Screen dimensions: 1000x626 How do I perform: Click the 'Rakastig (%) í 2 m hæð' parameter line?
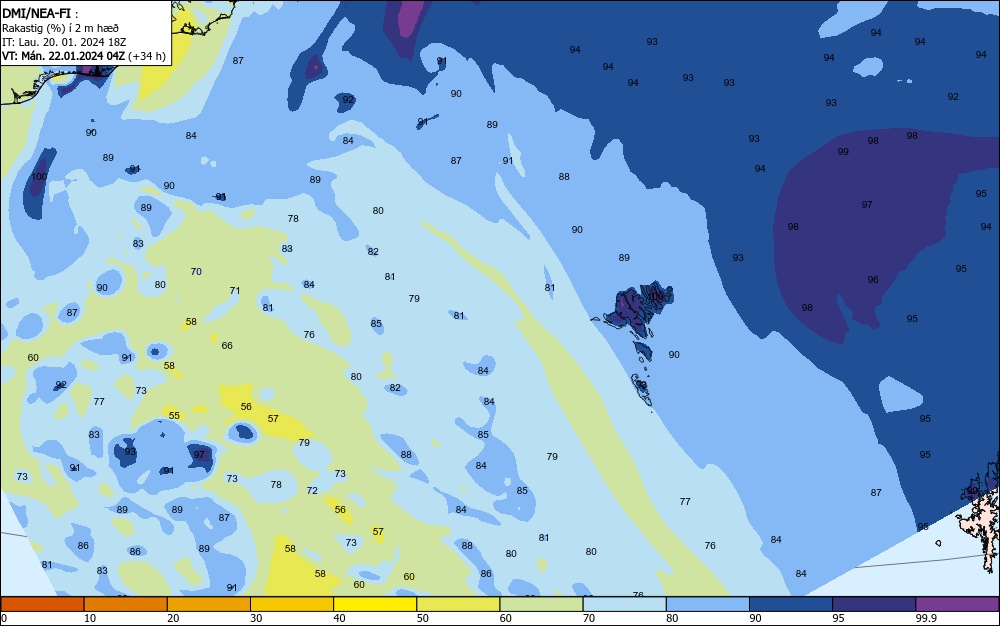point(61,28)
